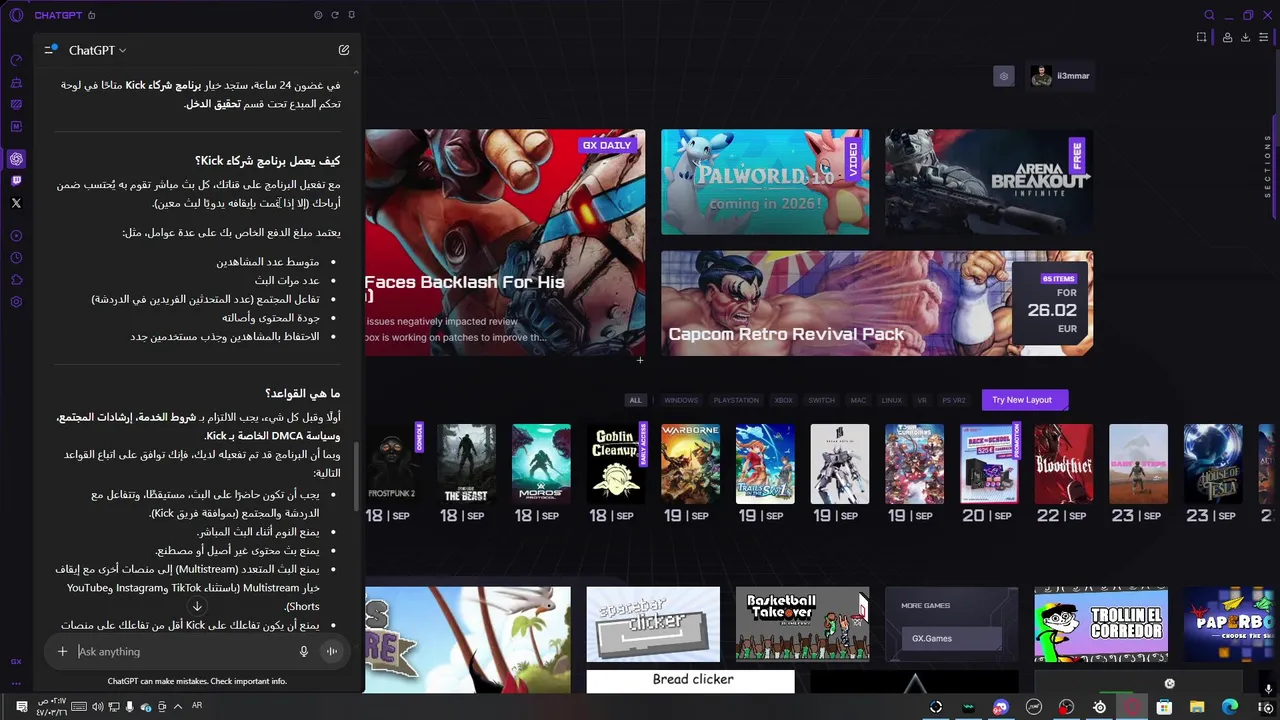Viewport: 1280px width, 720px height.
Task: Pin the ChatGPT sidebar panel
Action: point(351,15)
